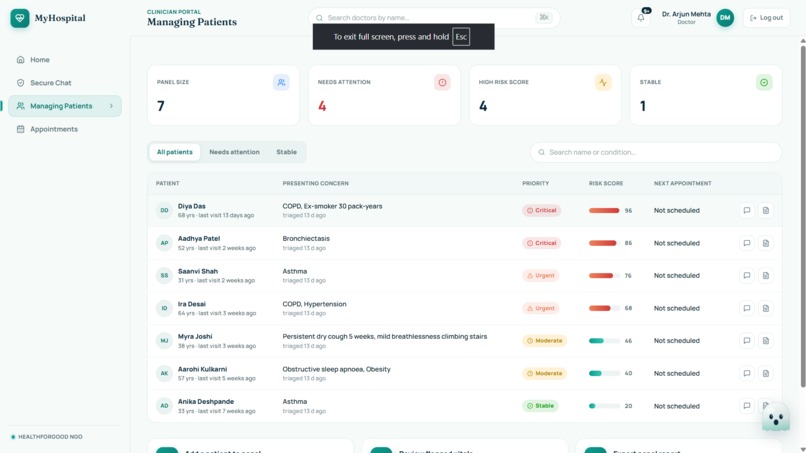This screenshot has height=453, width=806.
Task: Click the Critical badge for Aadhya Patel
Action: click(x=541, y=243)
